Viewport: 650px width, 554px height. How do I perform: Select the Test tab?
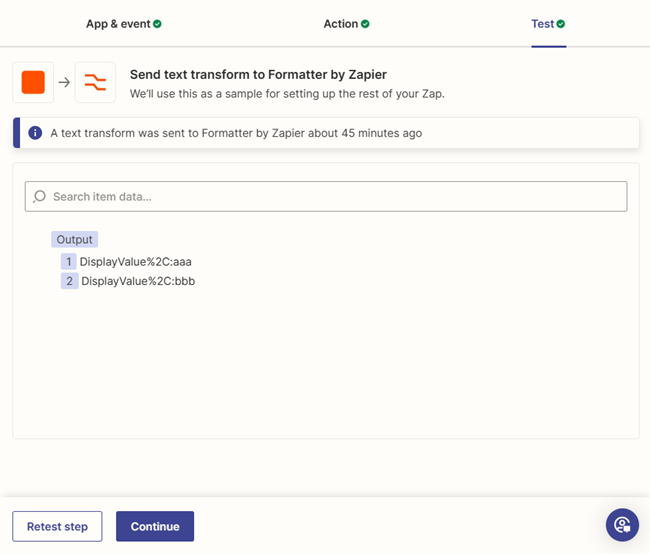coord(548,24)
